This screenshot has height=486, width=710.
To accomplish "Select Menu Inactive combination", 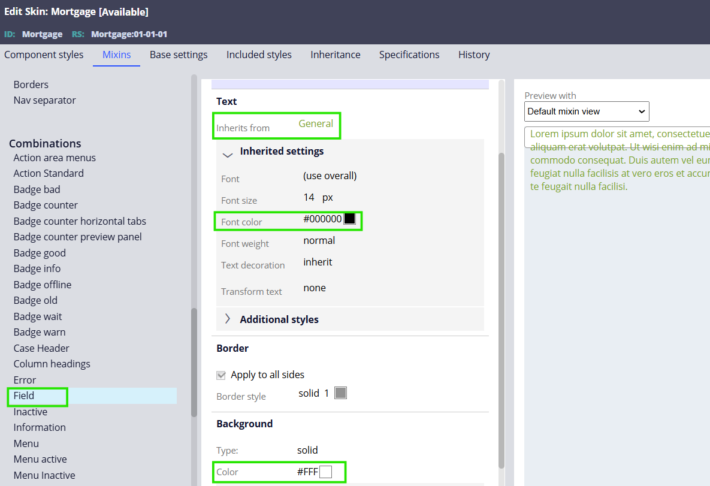I will [44, 475].
